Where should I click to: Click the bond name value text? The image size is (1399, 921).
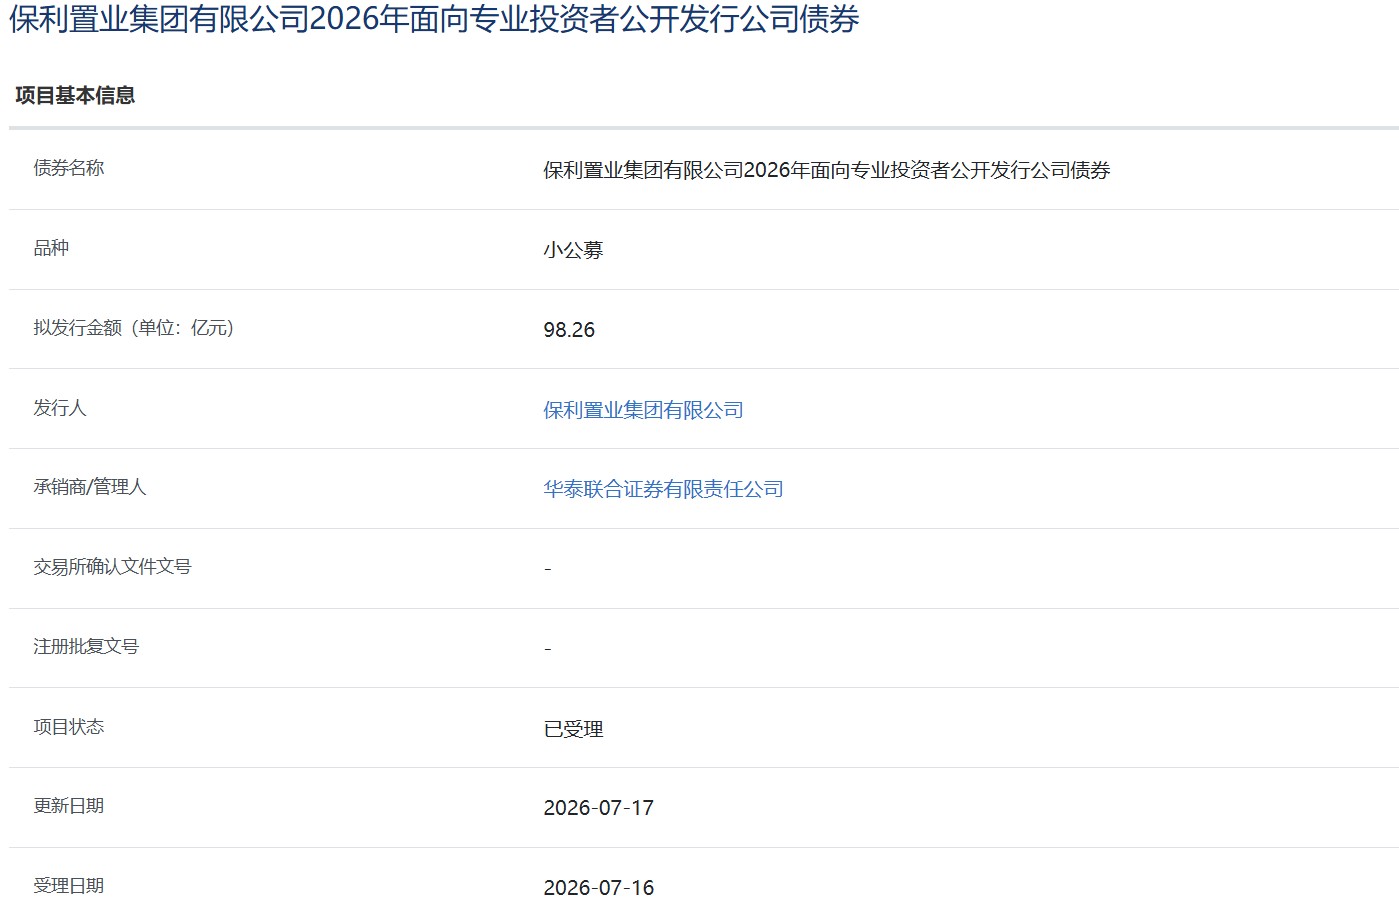(x=827, y=170)
